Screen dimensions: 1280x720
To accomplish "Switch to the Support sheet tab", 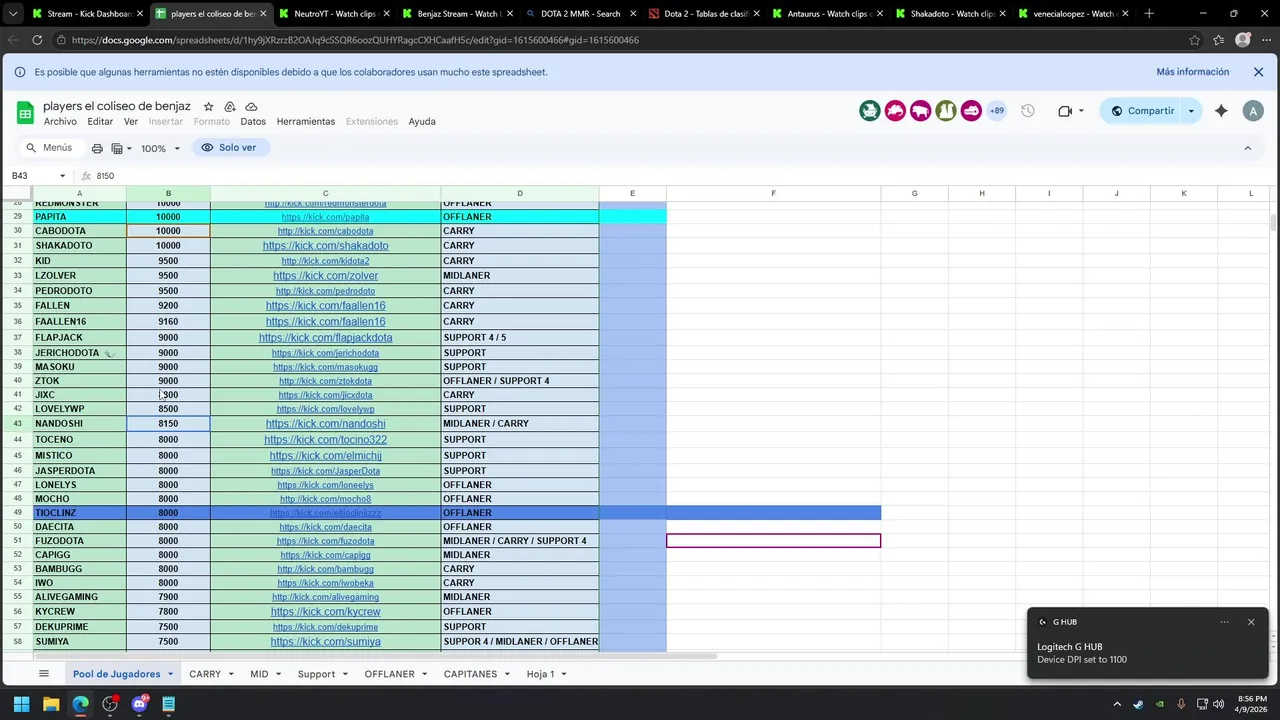I will [316, 674].
